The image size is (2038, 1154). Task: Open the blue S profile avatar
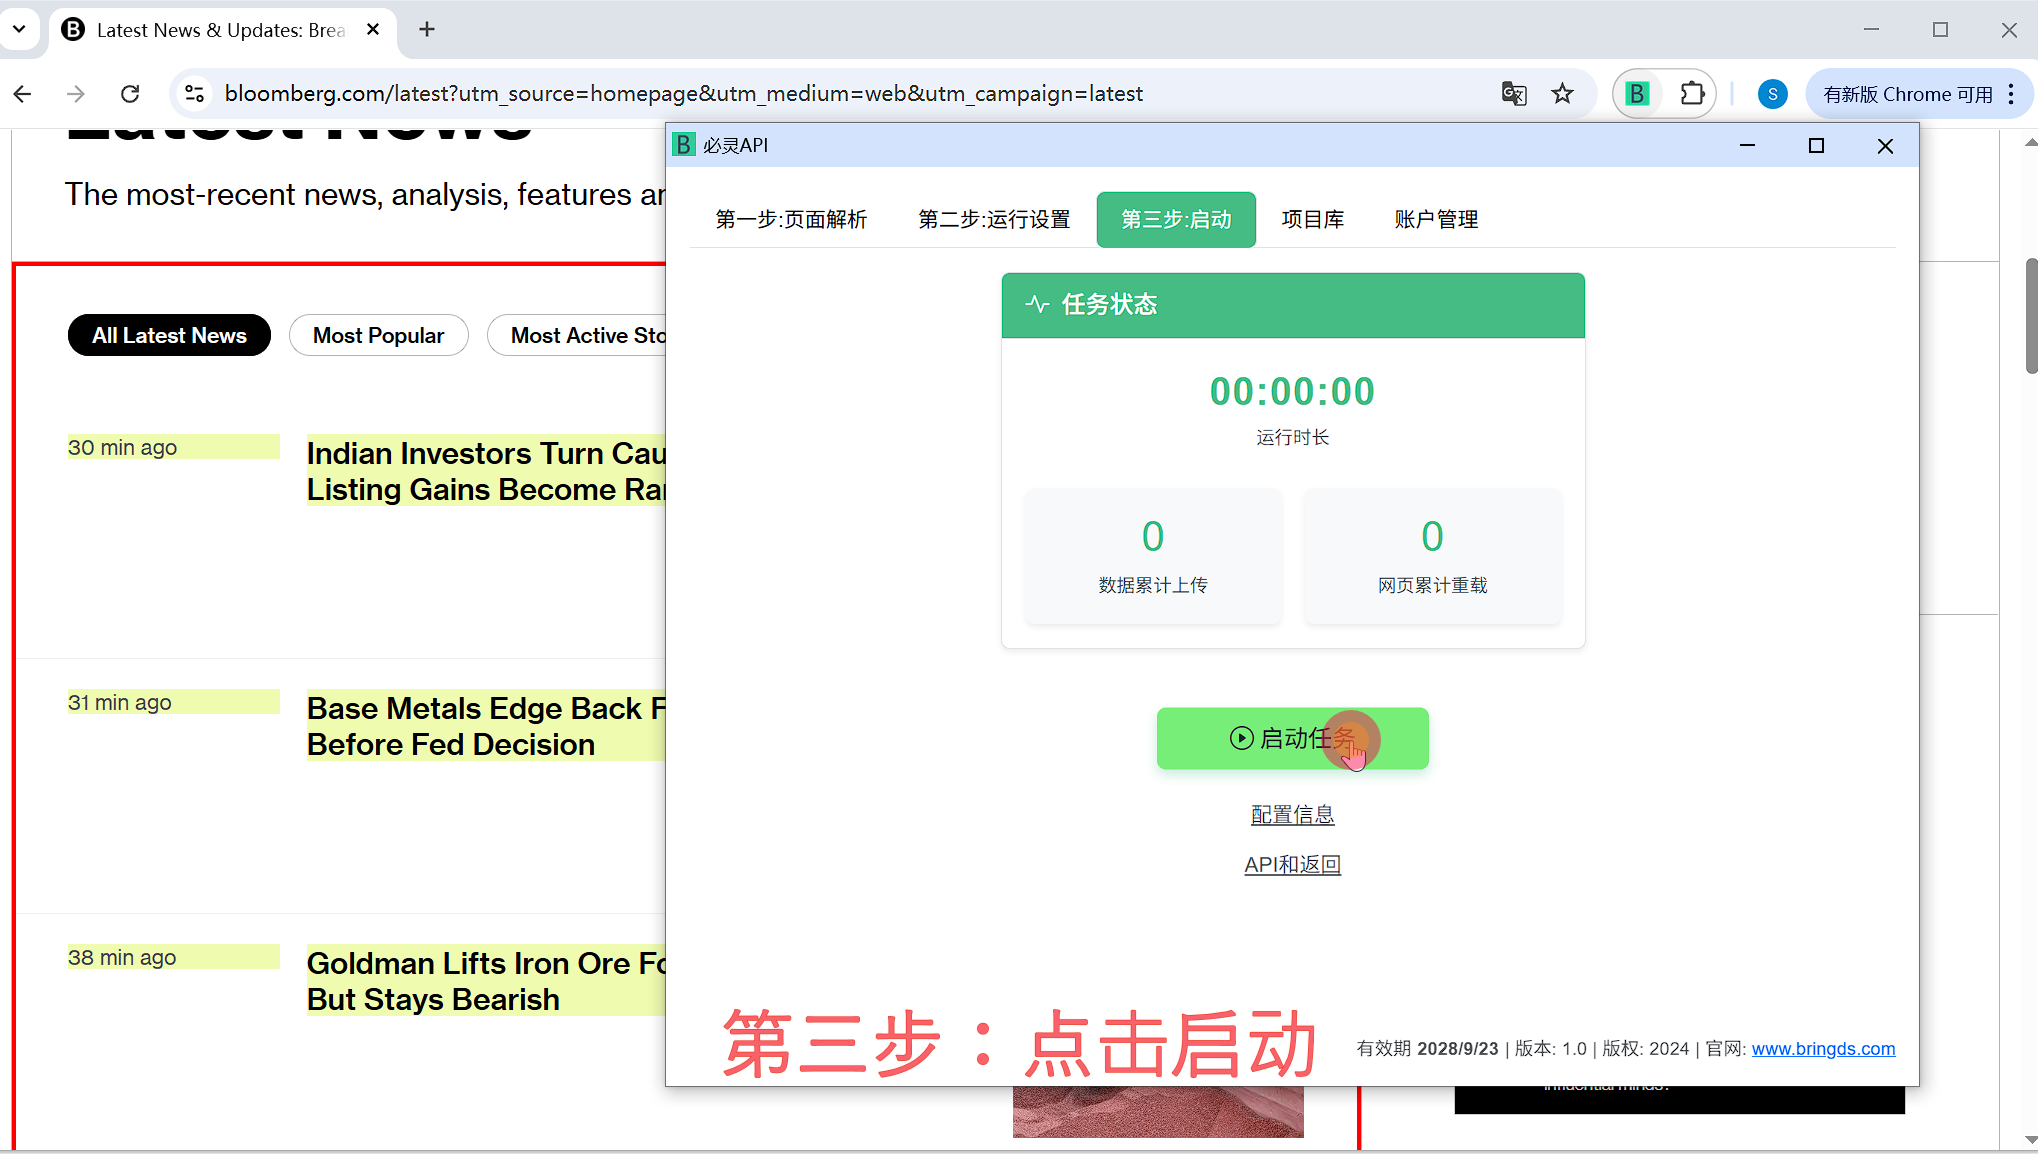click(1772, 94)
